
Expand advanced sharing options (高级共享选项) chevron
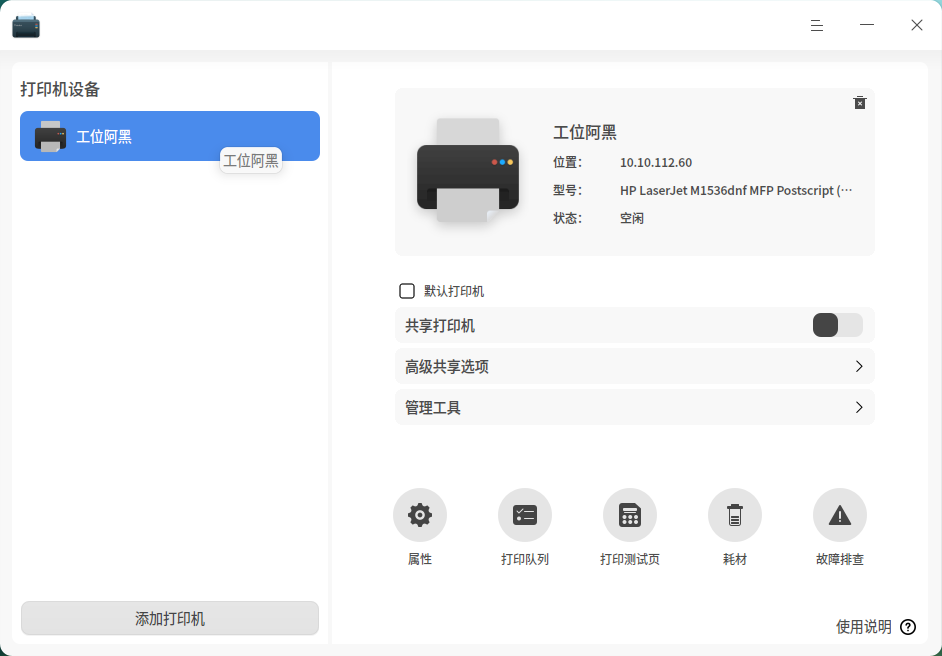point(859,366)
